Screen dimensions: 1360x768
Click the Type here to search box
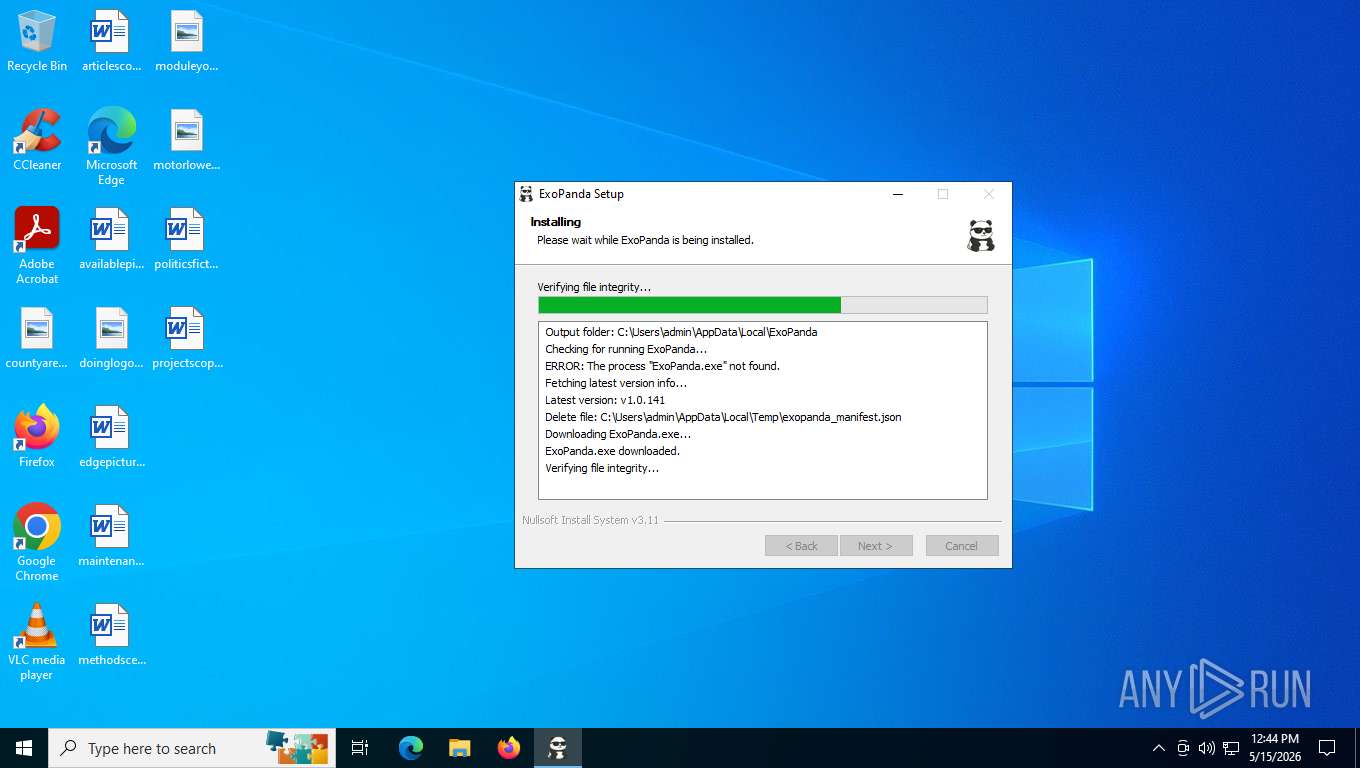coord(192,748)
